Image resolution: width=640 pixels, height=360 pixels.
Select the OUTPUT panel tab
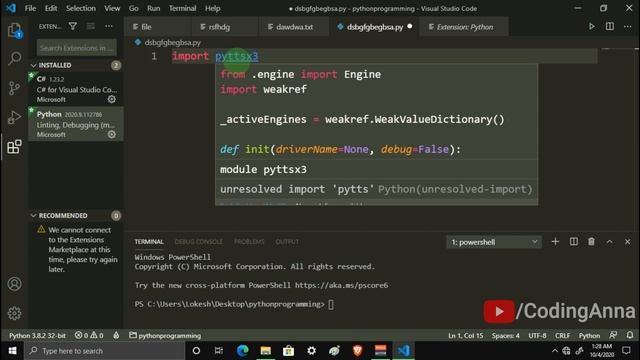pyautogui.click(x=287, y=242)
